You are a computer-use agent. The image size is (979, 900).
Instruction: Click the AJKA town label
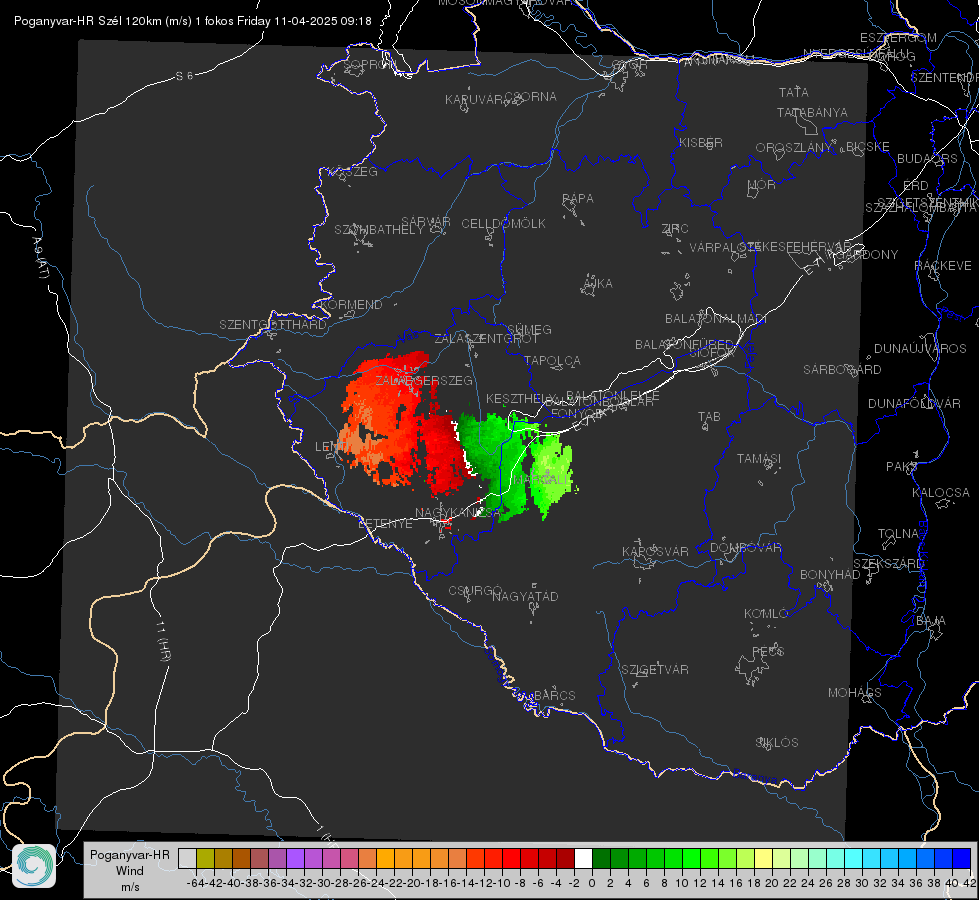(x=598, y=284)
